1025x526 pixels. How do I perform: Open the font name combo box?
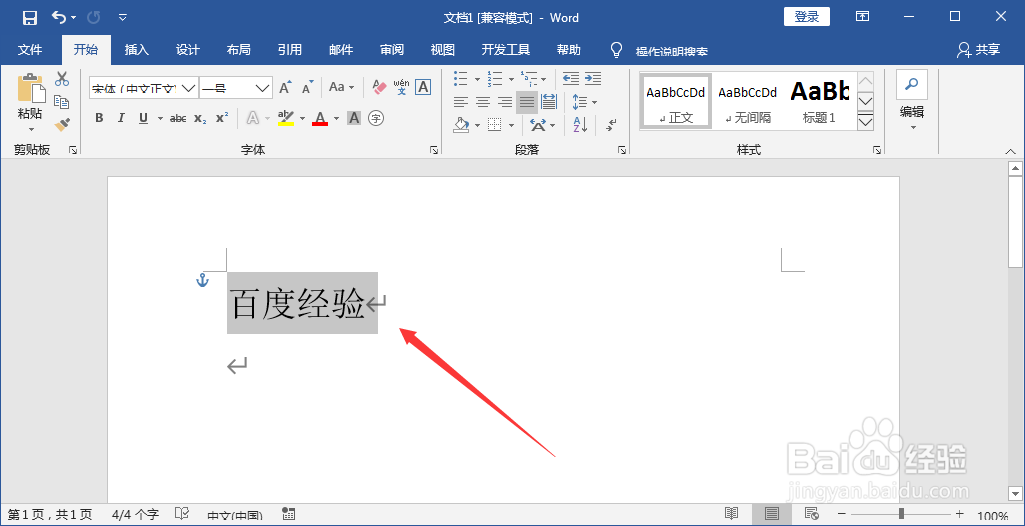click(x=144, y=88)
